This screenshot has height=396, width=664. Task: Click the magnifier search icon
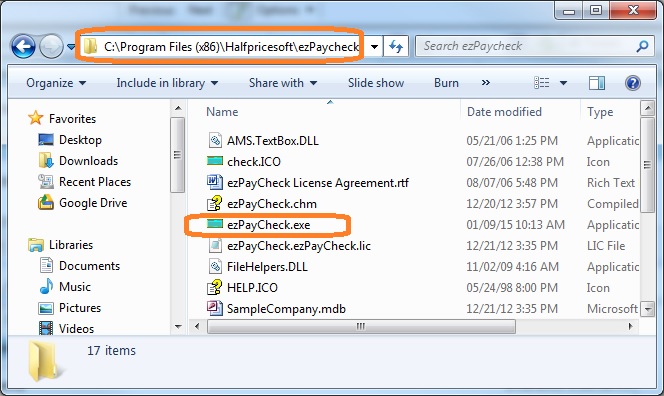(642, 46)
